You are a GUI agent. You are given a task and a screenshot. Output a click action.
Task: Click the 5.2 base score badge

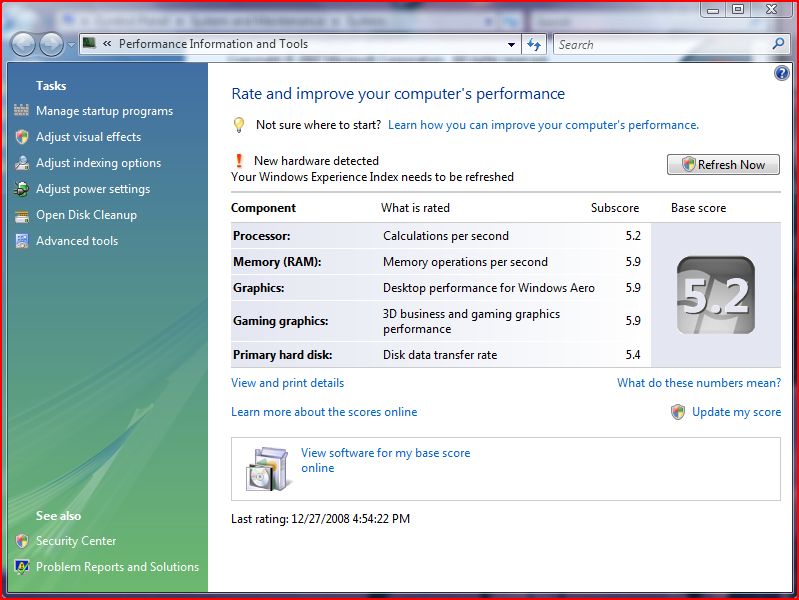(715, 295)
